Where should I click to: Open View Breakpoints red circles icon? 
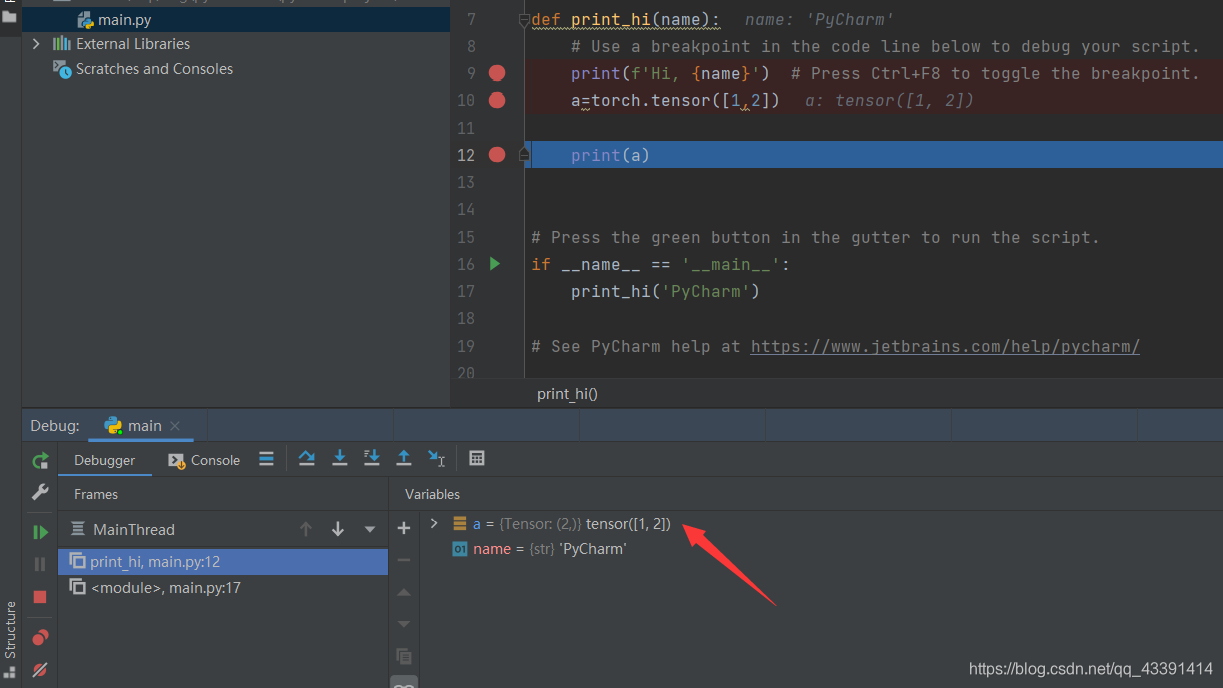point(40,637)
